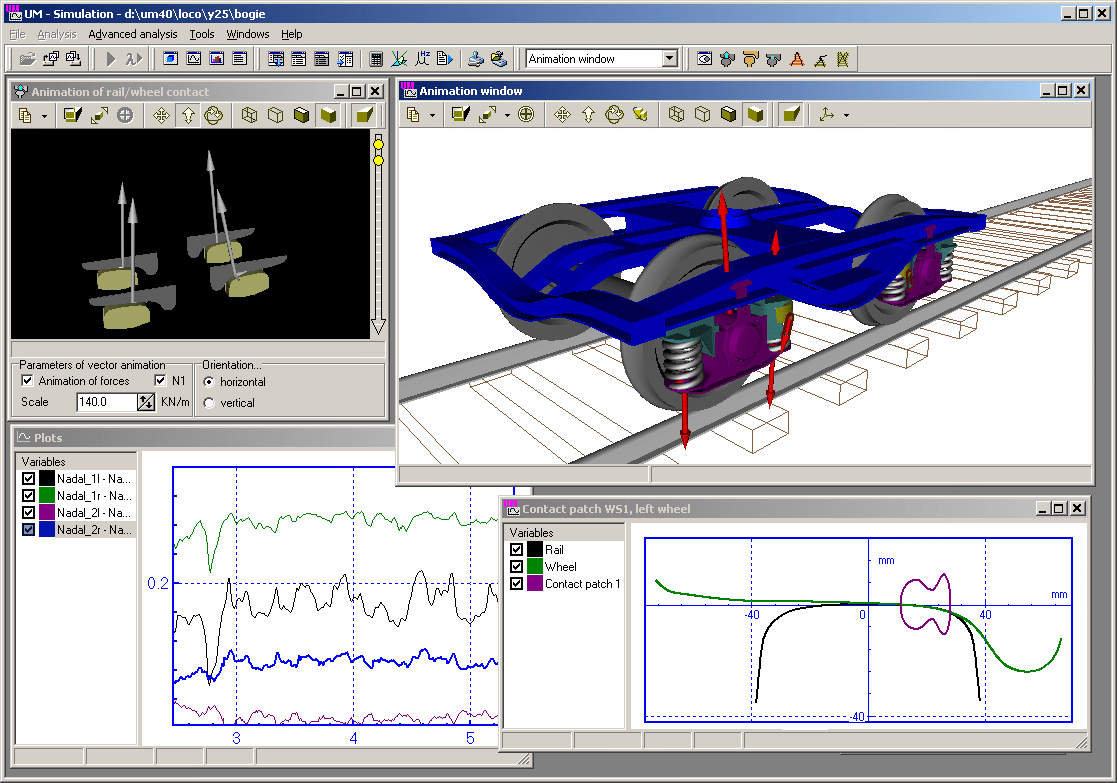Click the fit-to-window crosshair icon in Animation window
Viewport: 1117px width, 783px height.
pyautogui.click(x=525, y=115)
